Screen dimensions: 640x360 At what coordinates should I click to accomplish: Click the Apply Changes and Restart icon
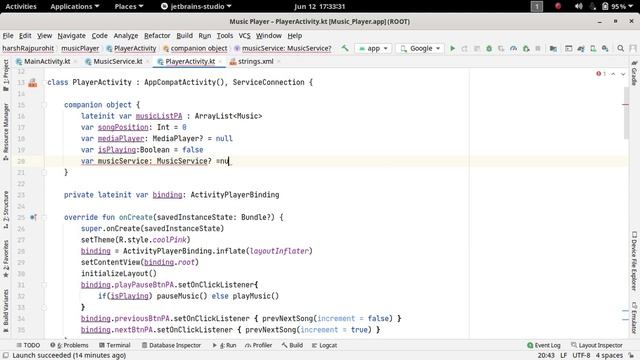(x=464, y=48)
